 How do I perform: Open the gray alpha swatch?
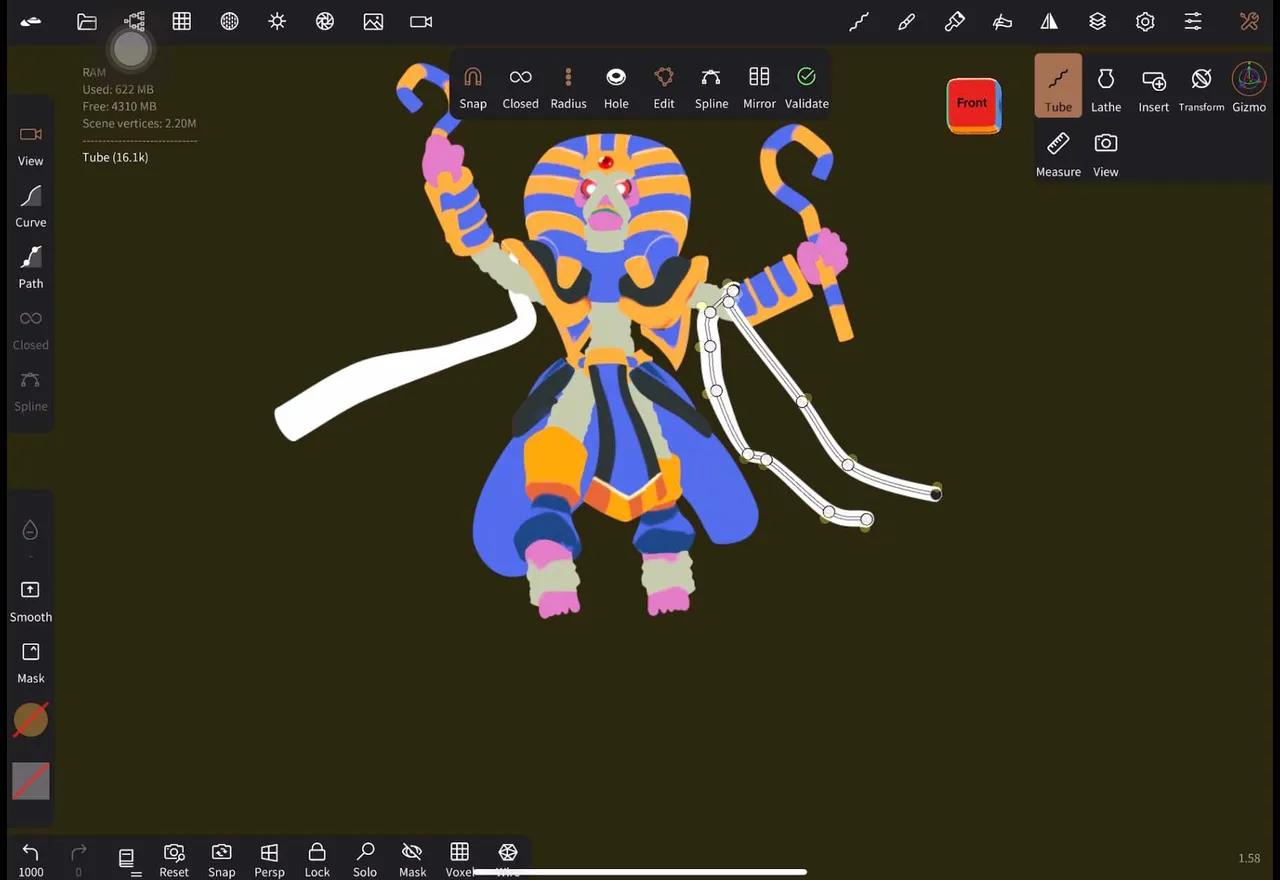30,781
